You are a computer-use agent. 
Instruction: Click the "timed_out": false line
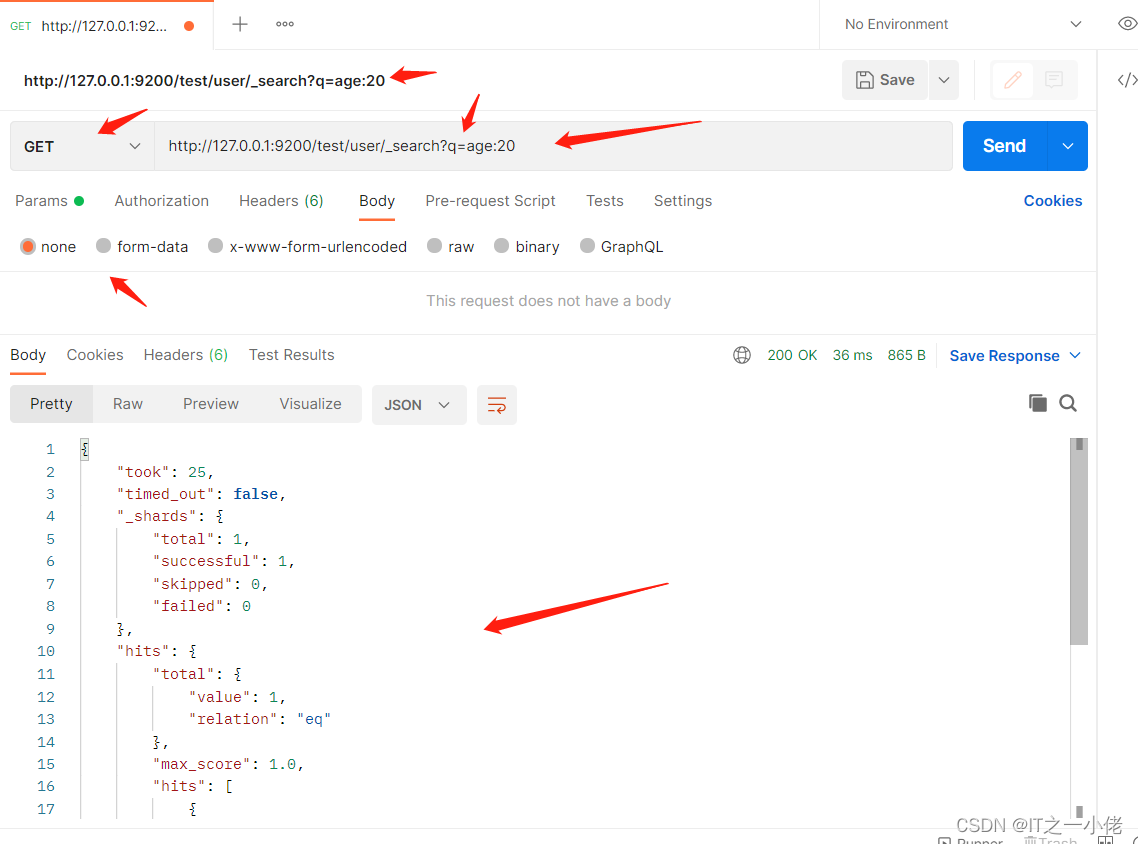pyautogui.click(x=201, y=494)
